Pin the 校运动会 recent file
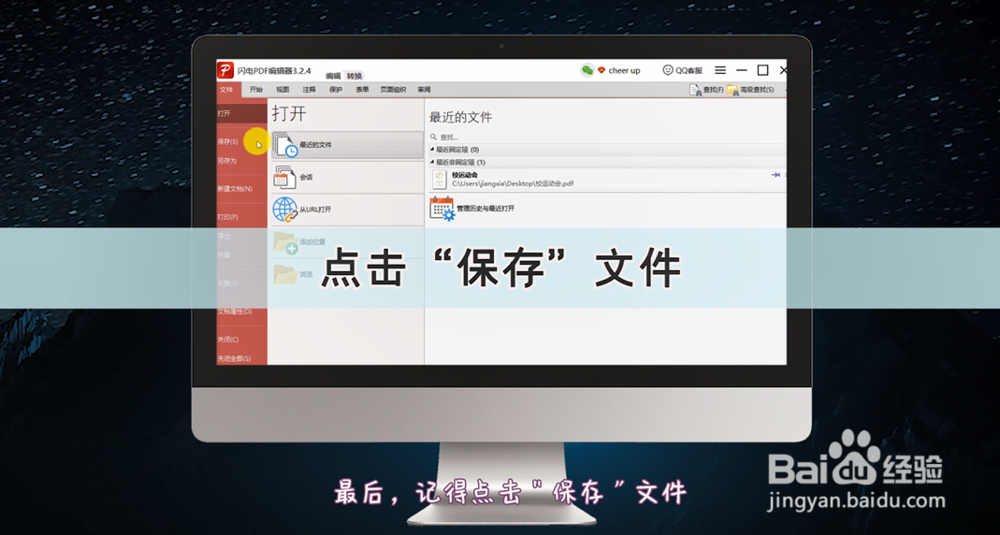Image resolution: width=1000 pixels, height=535 pixels. [776, 175]
